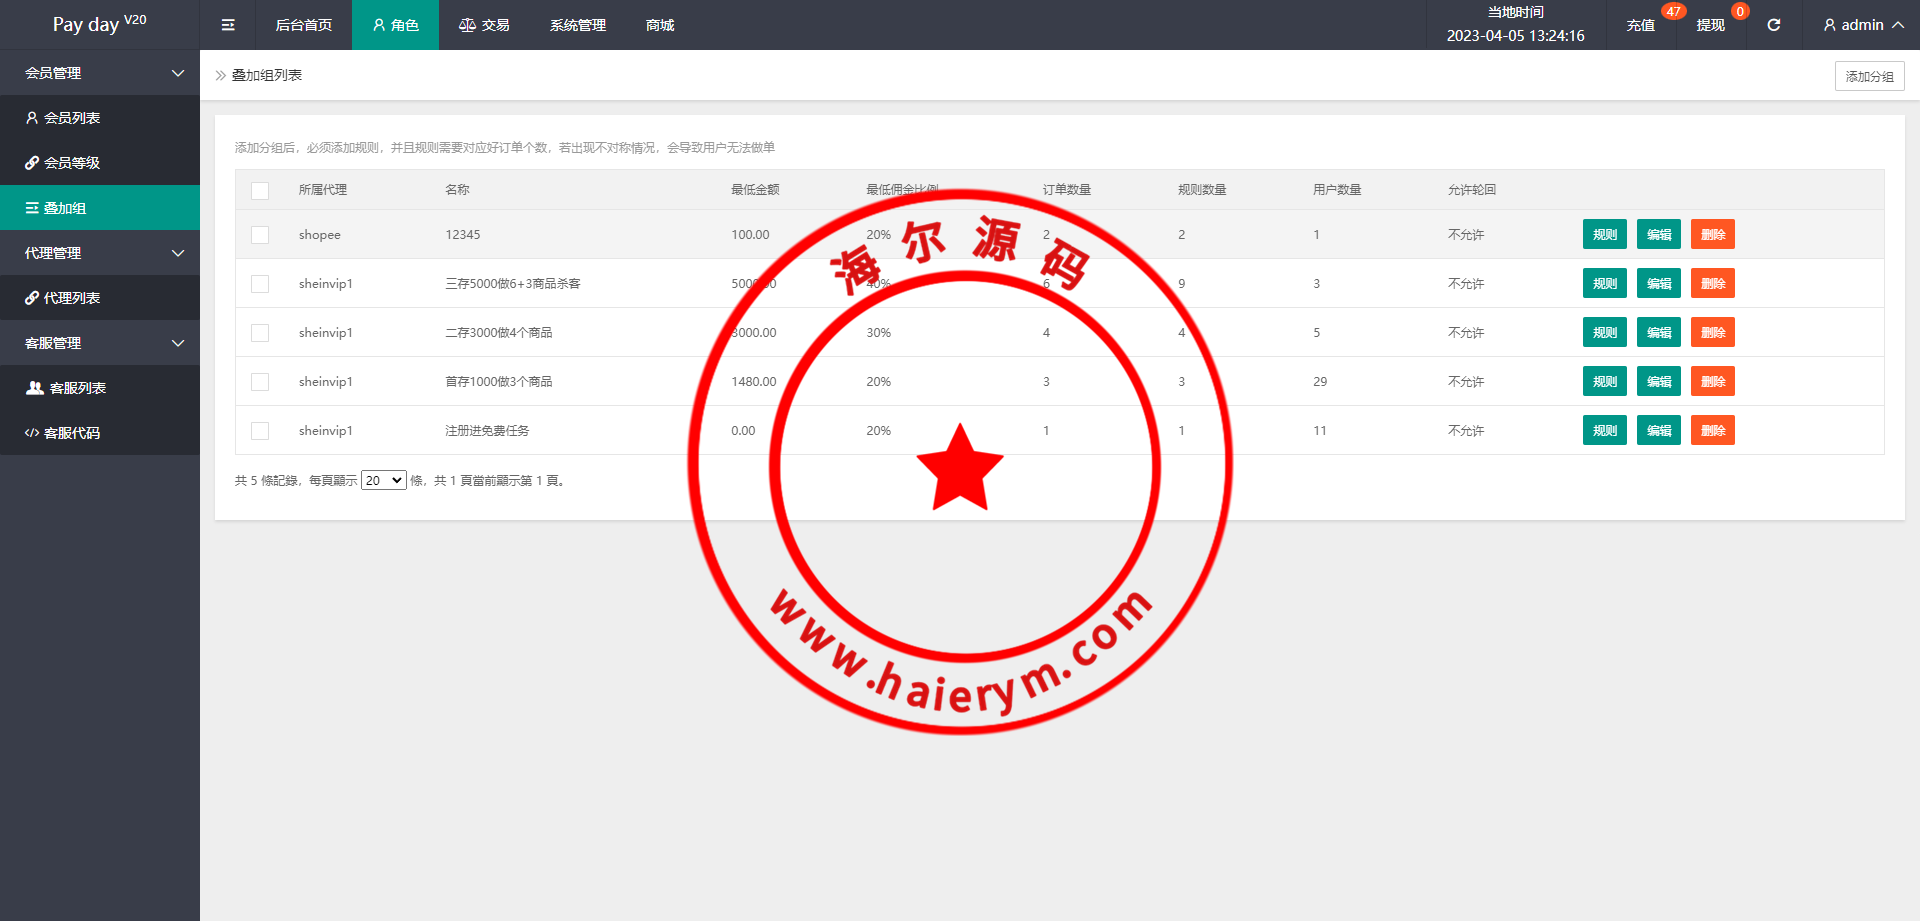Check the 二存3000做4个商品 row checkbox
Screen dimensions: 1920x921
pos(260,333)
